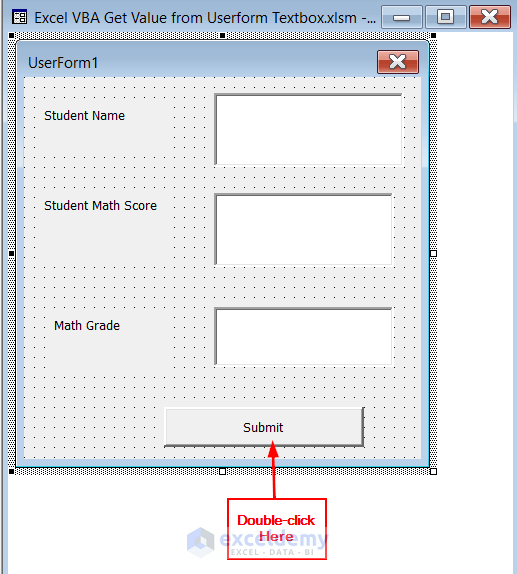Select the Student Math Score label
The width and height of the screenshot is (517, 574).
tap(100, 206)
